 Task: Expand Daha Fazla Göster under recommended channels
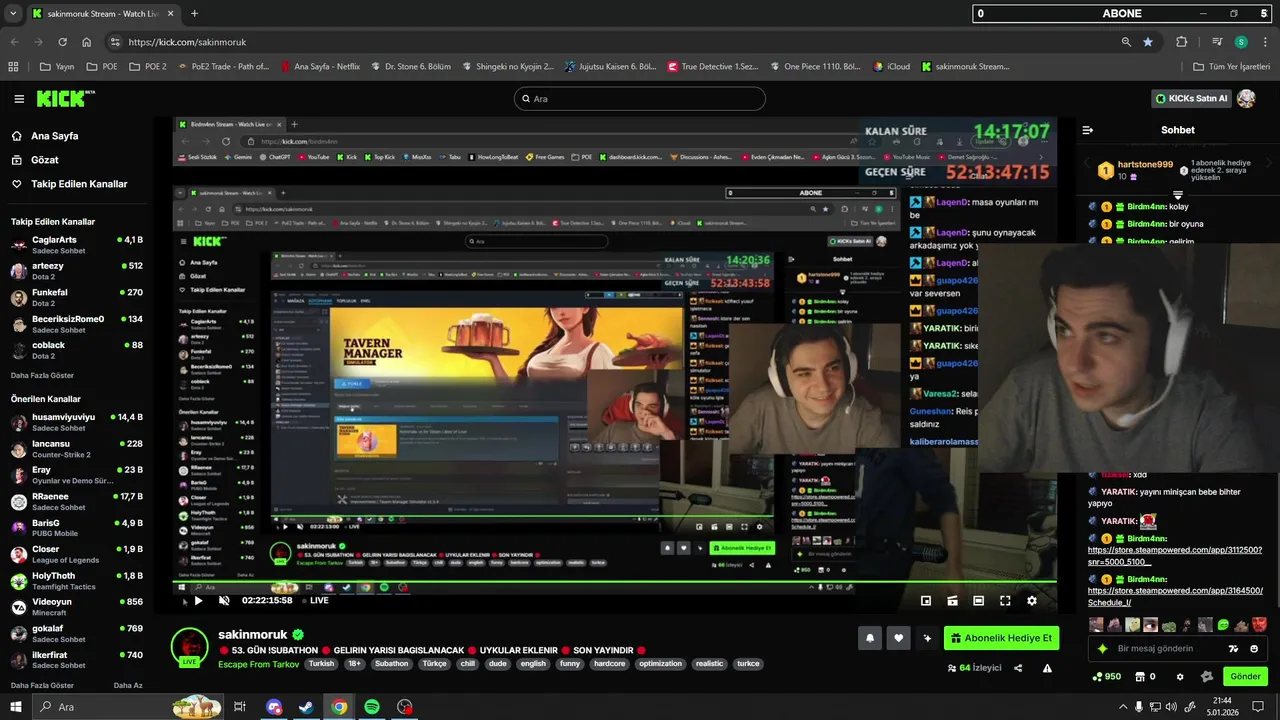[42, 685]
